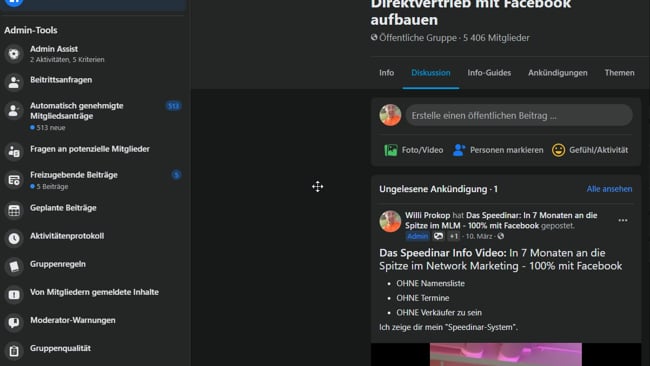Click the Ich zeige dir mein Speedinar-System text
This screenshot has width=650, height=366.
[448, 327]
